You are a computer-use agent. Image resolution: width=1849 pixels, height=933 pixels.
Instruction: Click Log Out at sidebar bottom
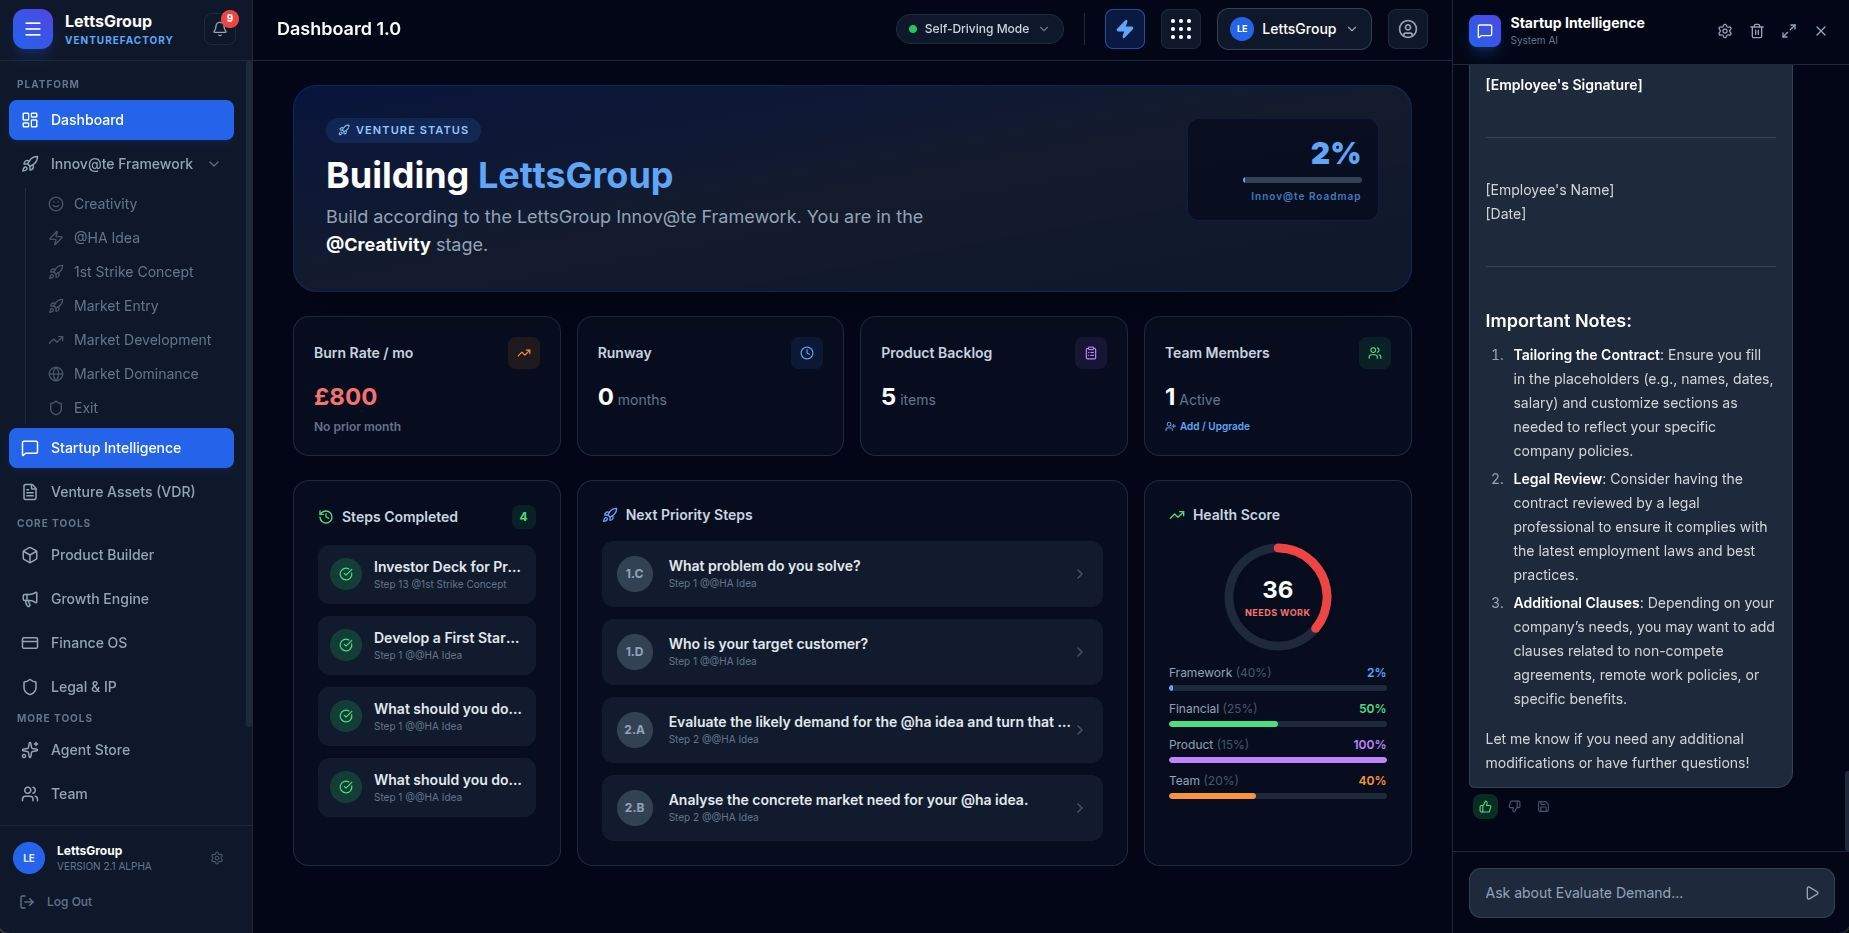tap(69, 902)
